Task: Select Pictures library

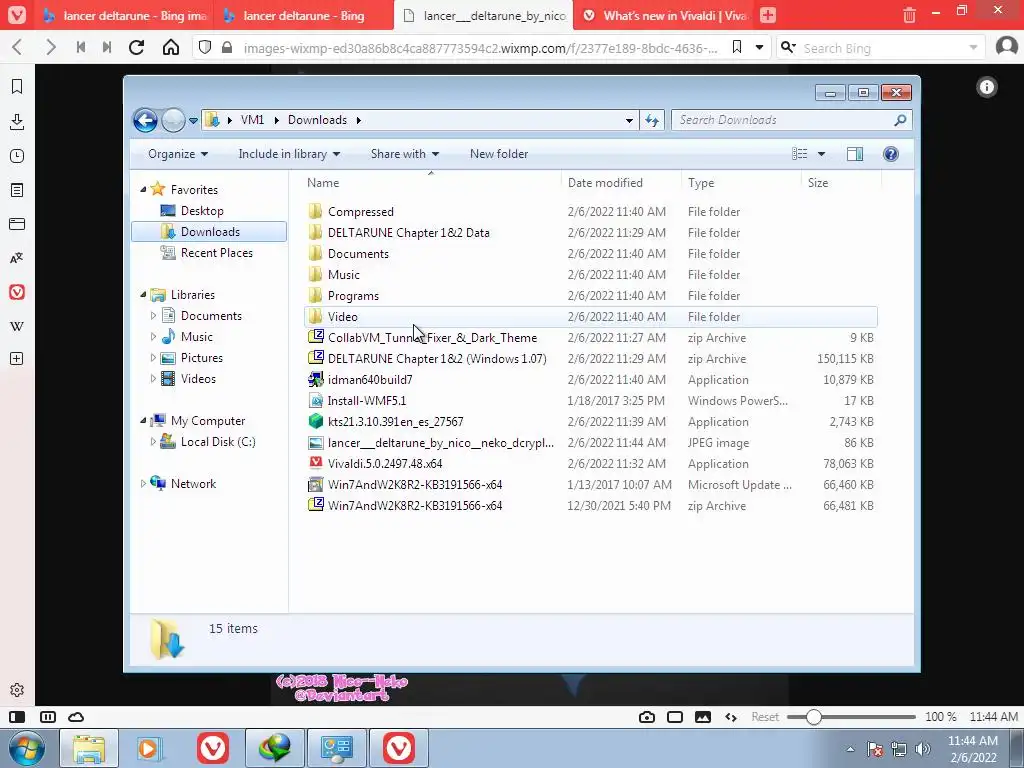Action: point(201,358)
